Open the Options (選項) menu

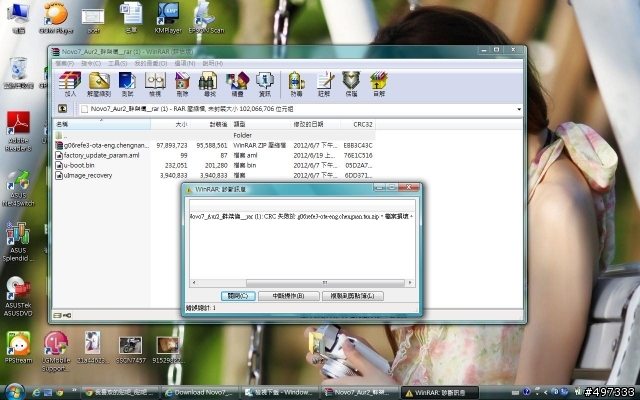[x=184, y=64]
